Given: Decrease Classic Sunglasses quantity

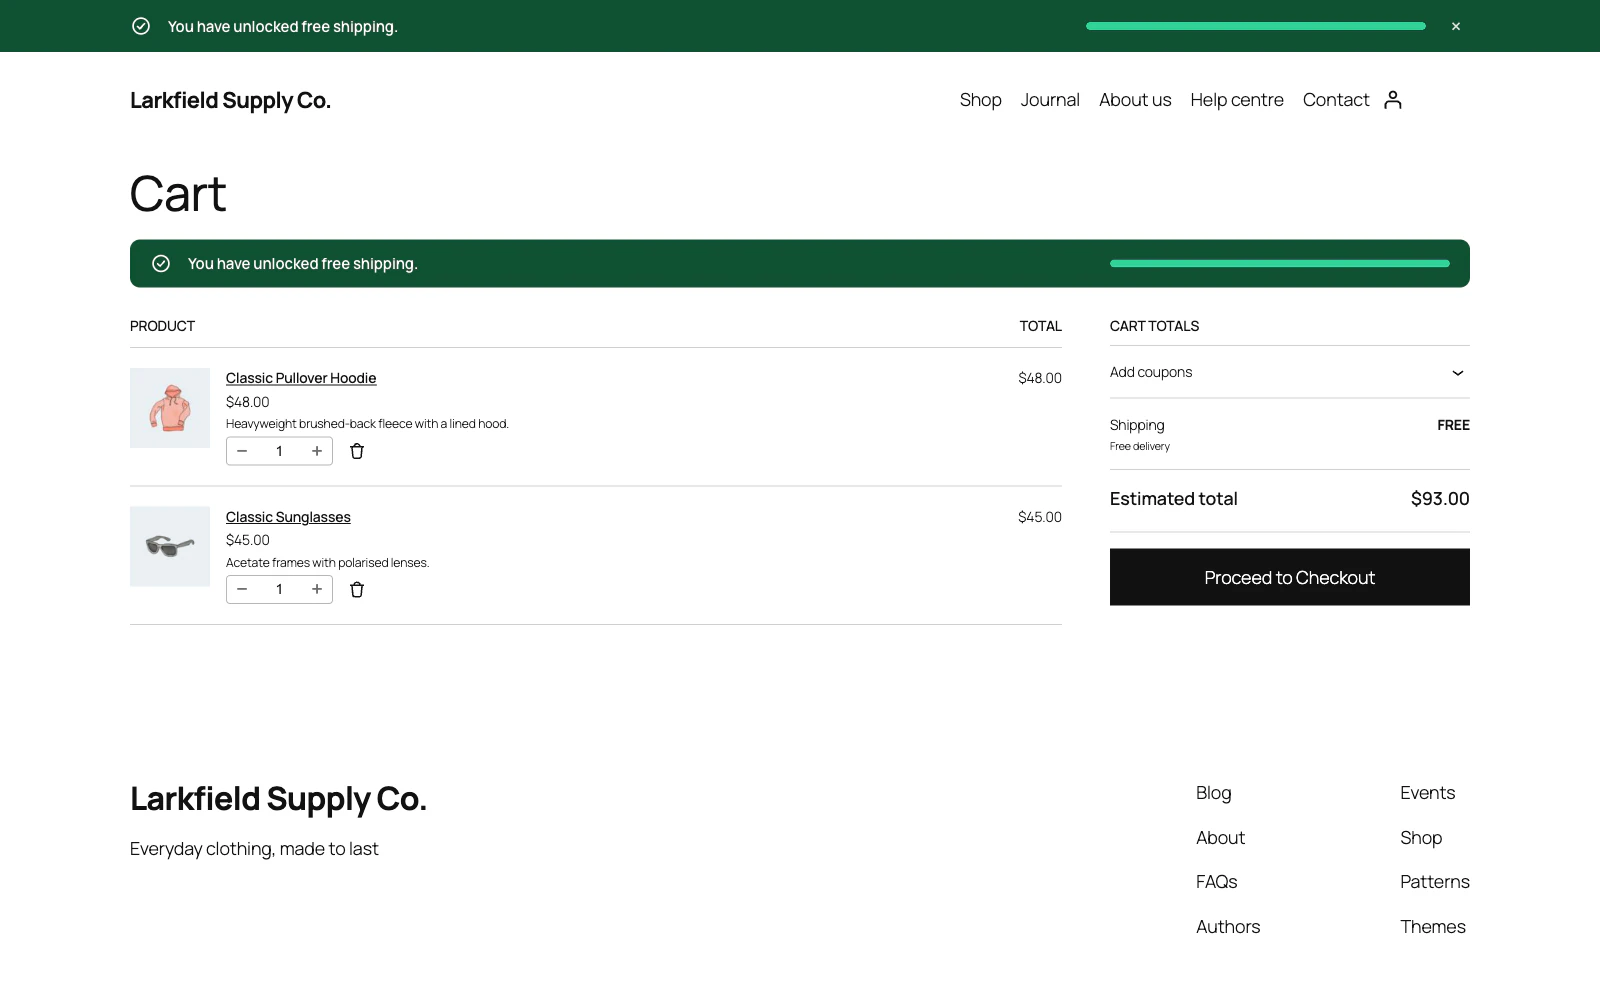Looking at the screenshot, I should pyautogui.click(x=242, y=590).
